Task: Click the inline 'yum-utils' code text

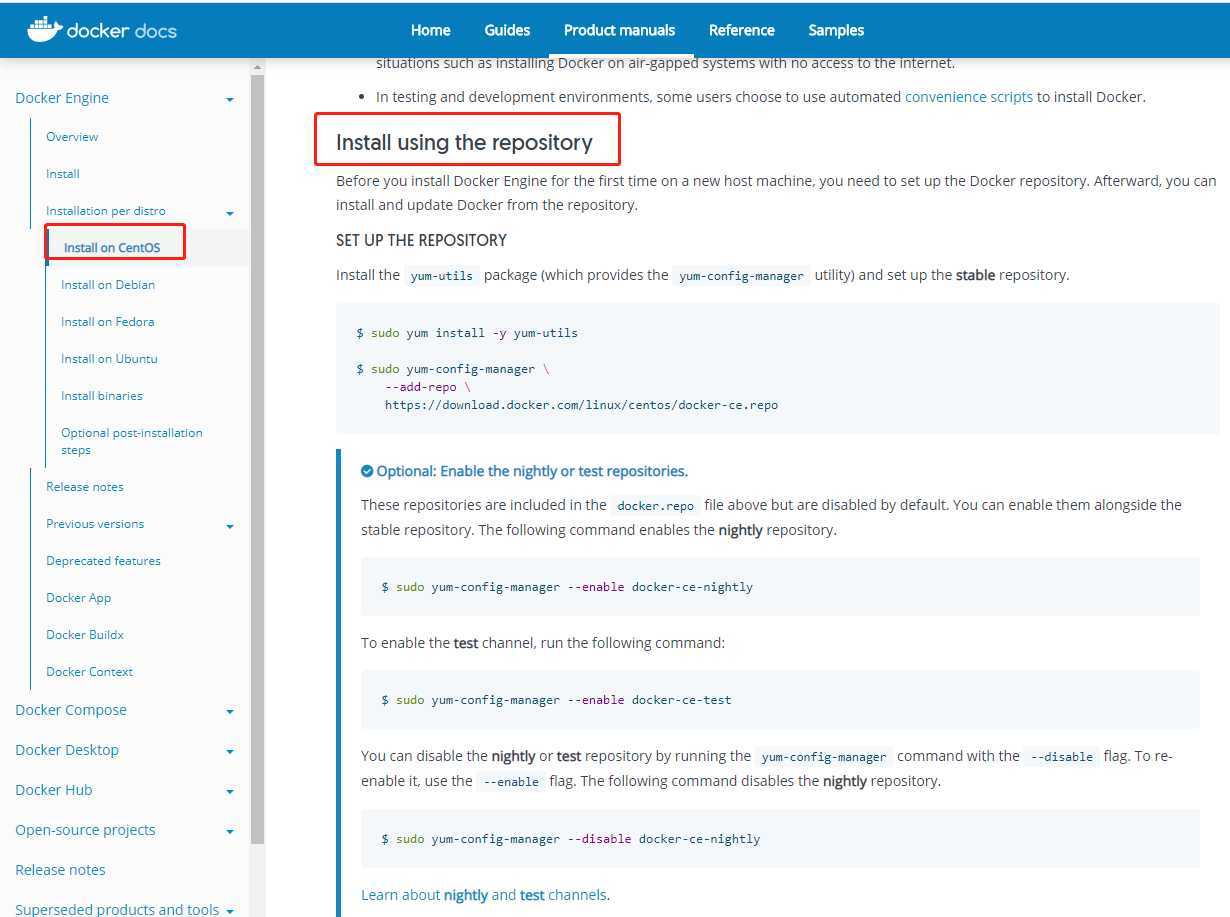Action: (x=442, y=276)
